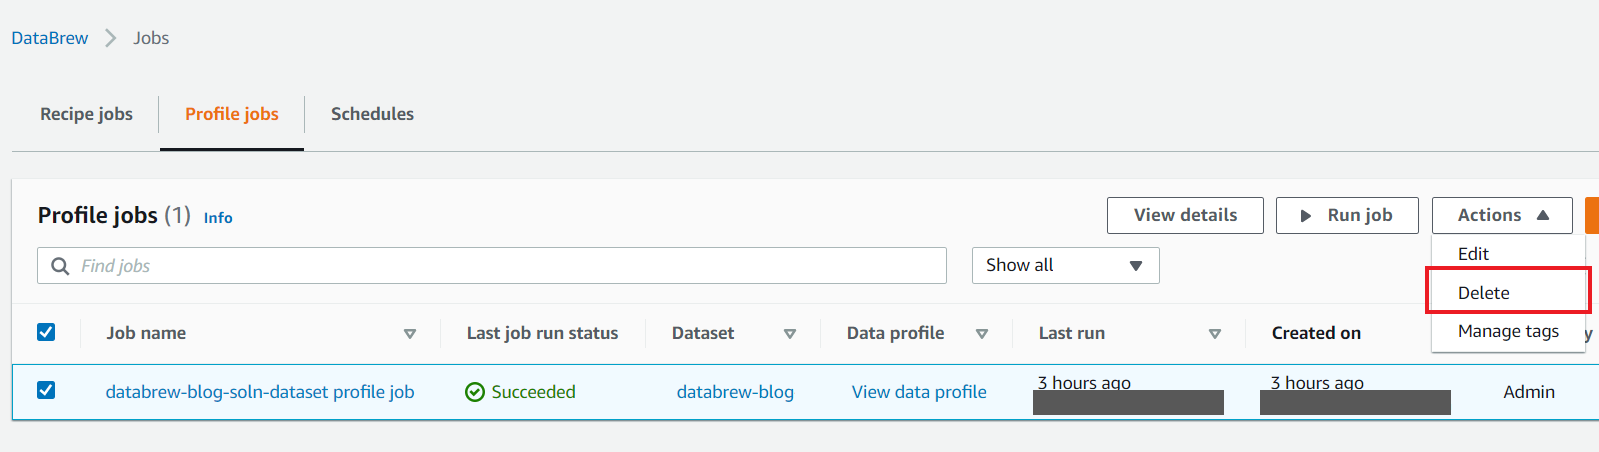Click the Data profile column sort arrow
1599x452 pixels.
click(x=982, y=334)
